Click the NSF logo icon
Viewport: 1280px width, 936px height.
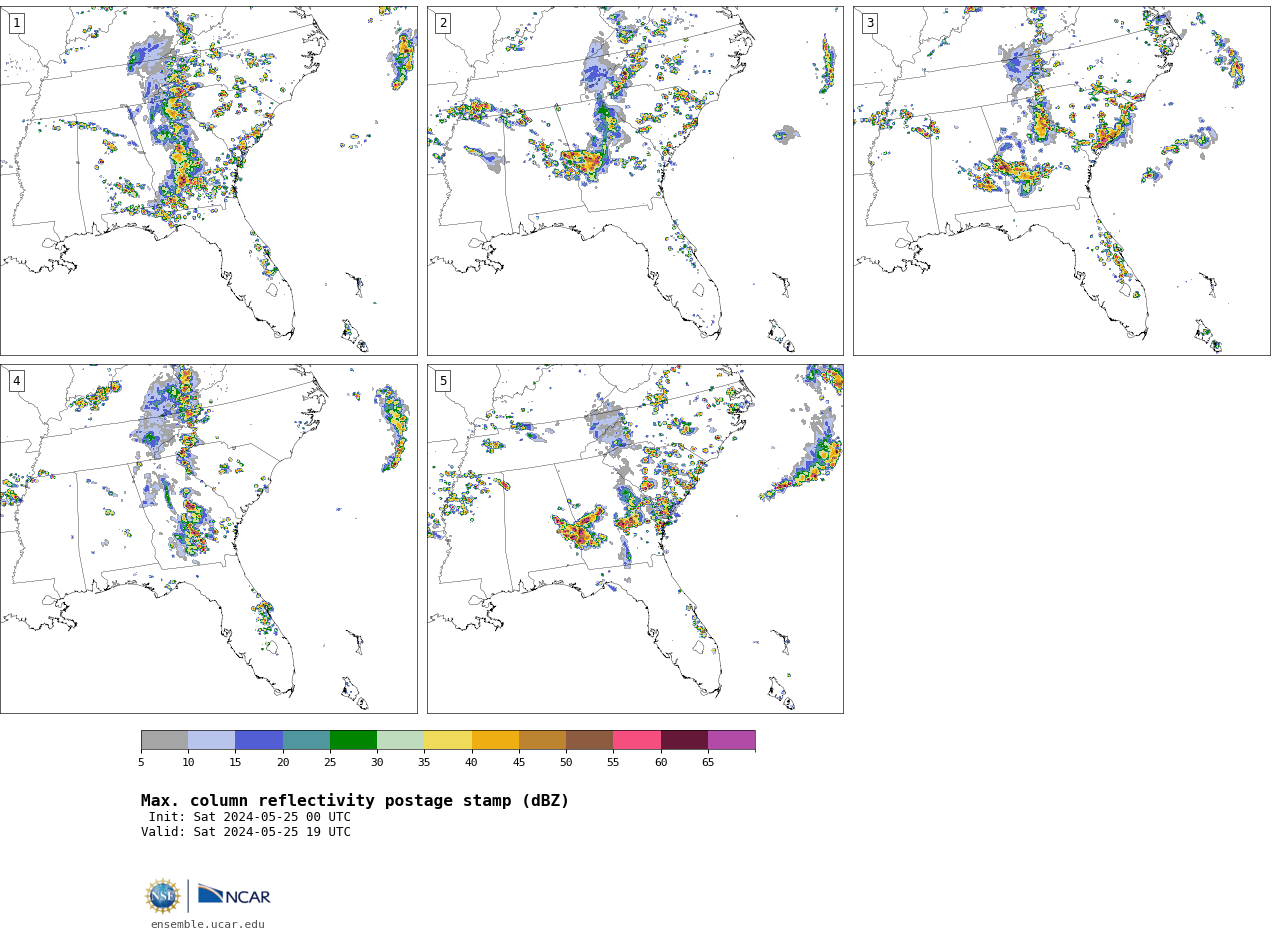(163, 896)
